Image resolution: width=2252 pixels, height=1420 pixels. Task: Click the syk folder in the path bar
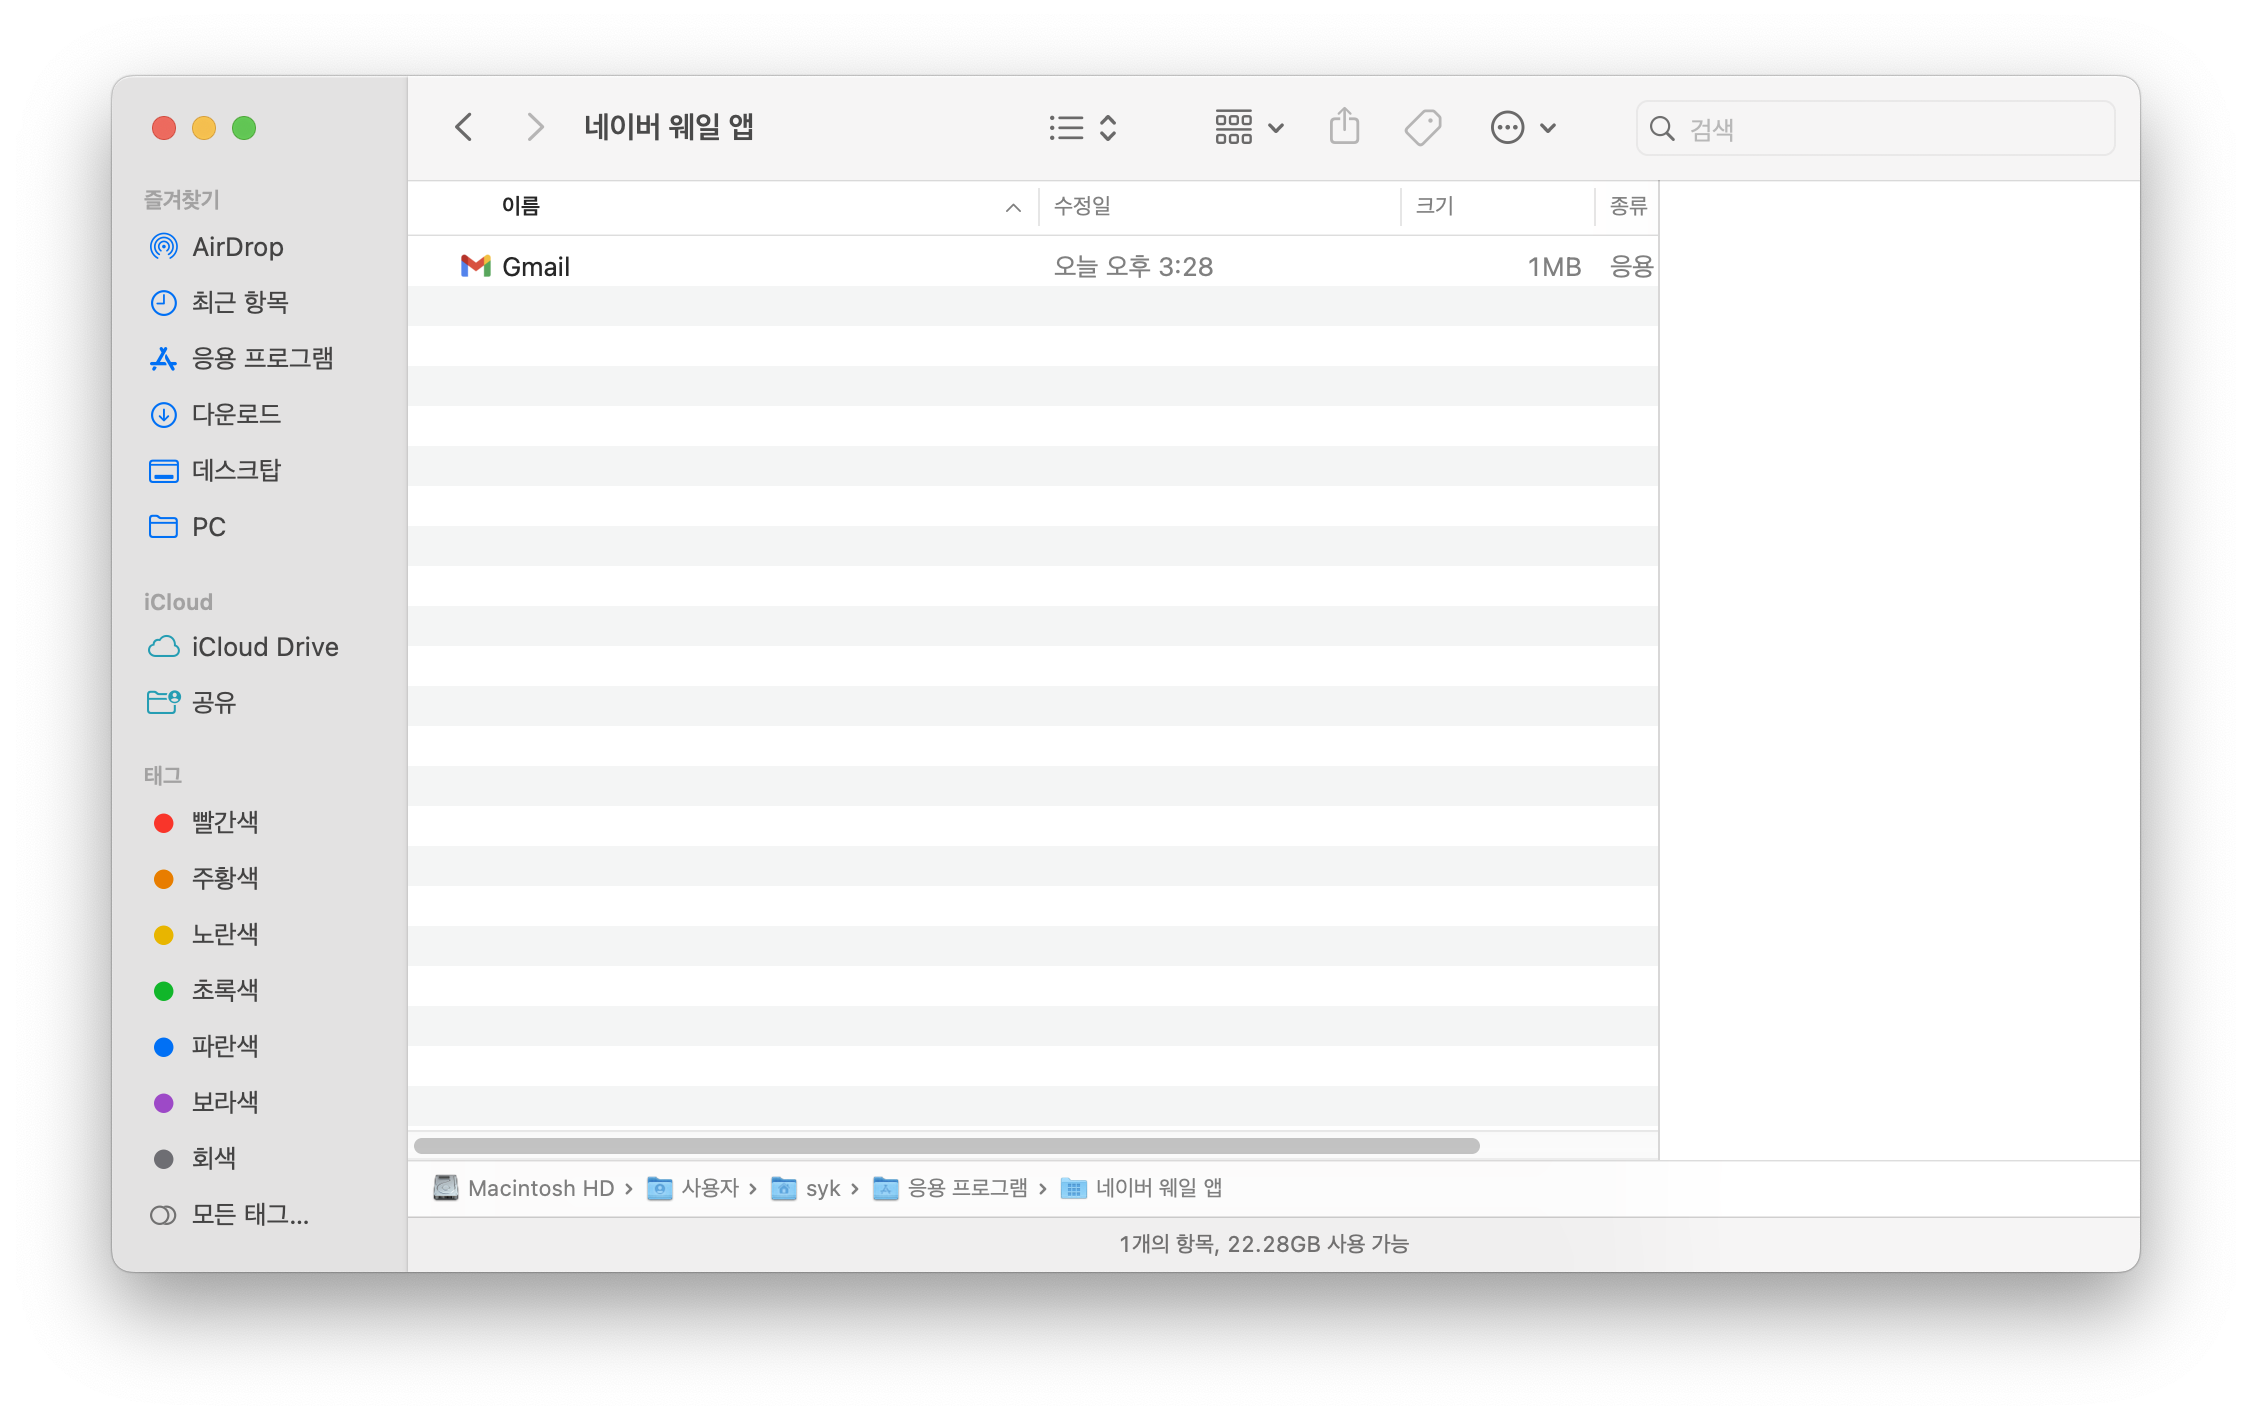(x=822, y=1188)
